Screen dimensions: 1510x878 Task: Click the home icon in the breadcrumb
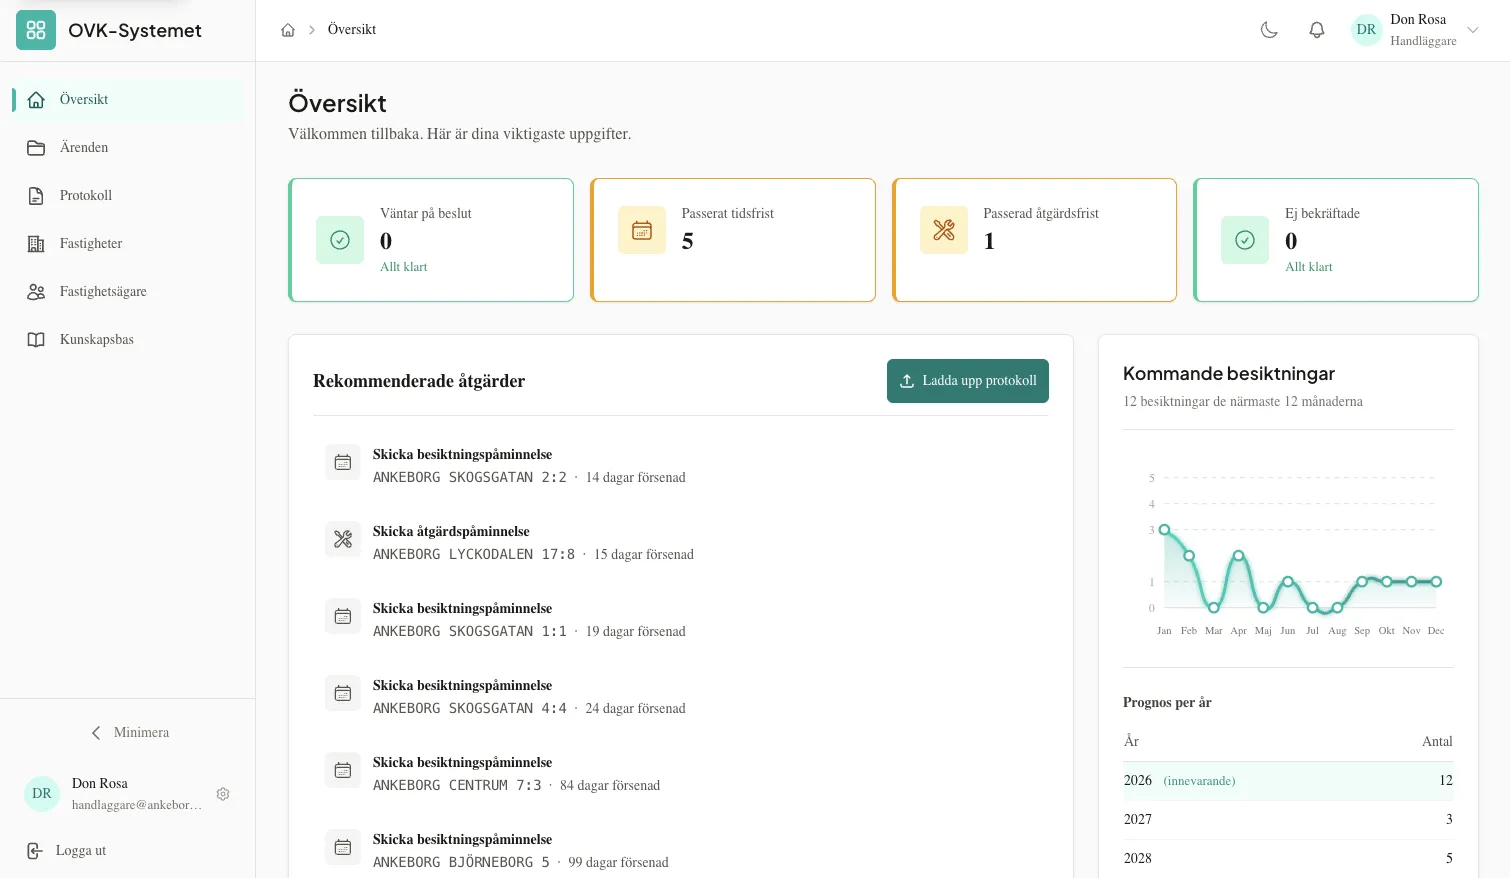[x=288, y=30]
